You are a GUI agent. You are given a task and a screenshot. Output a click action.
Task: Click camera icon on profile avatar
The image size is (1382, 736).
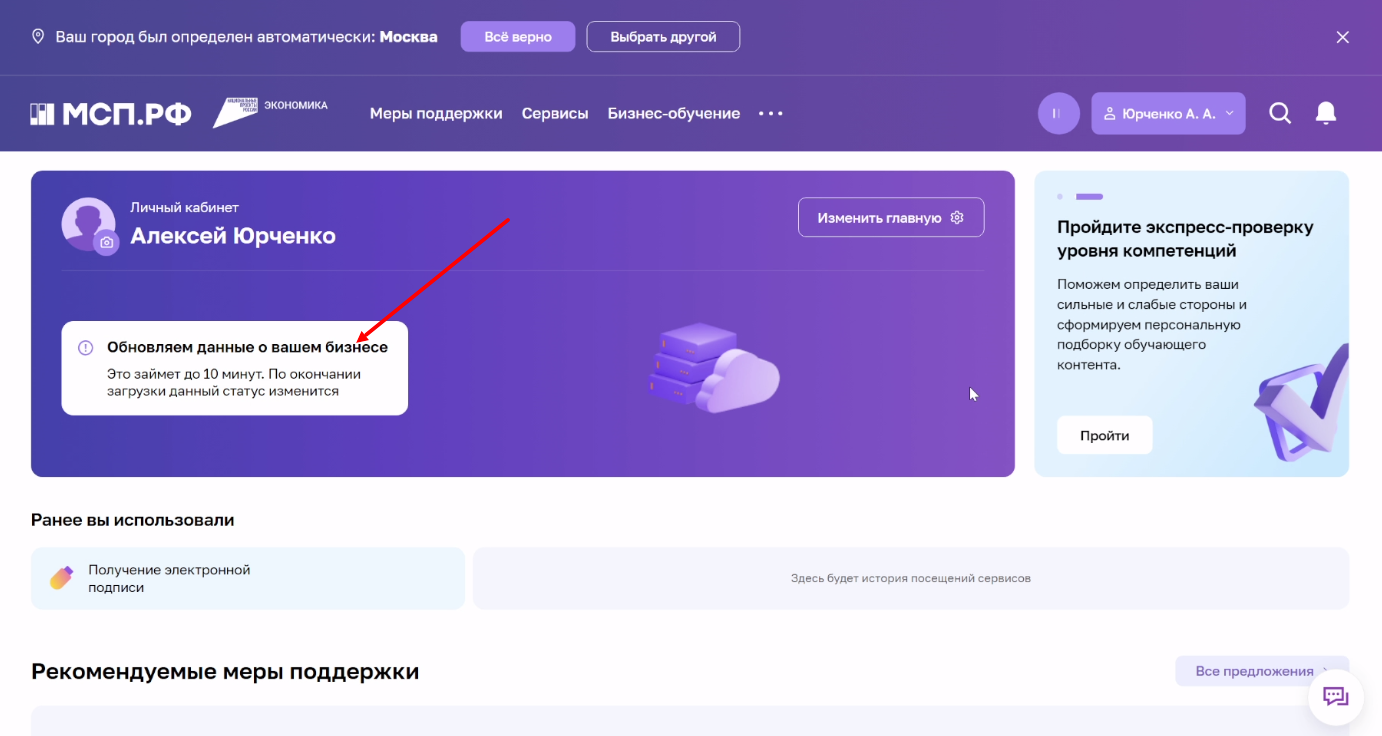(107, 243)
